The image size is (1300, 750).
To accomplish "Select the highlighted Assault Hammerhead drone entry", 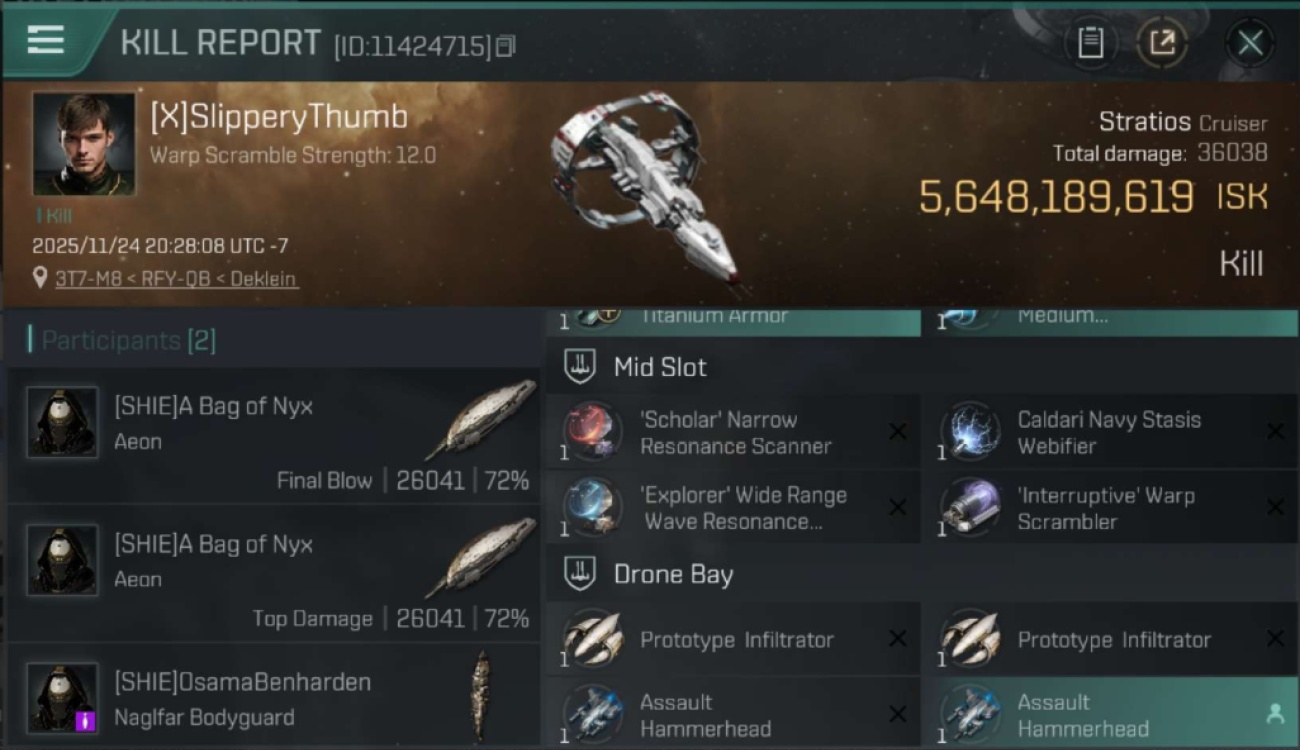I will pyautogui.click(x=1109, y=713).
